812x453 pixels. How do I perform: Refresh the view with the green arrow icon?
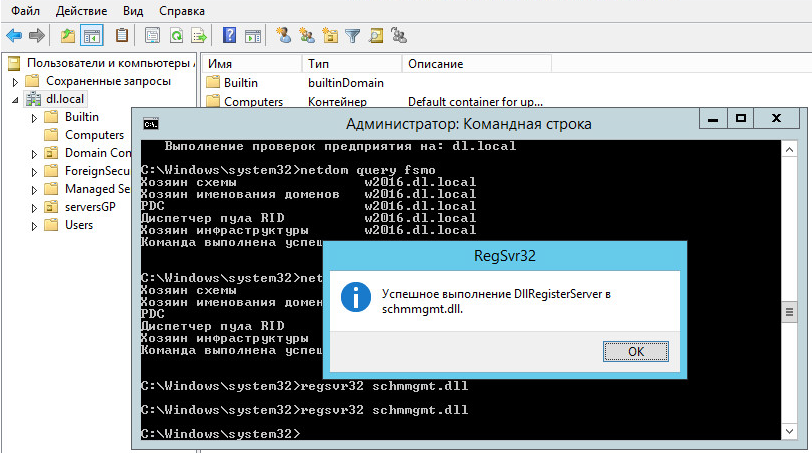[177, 36]
